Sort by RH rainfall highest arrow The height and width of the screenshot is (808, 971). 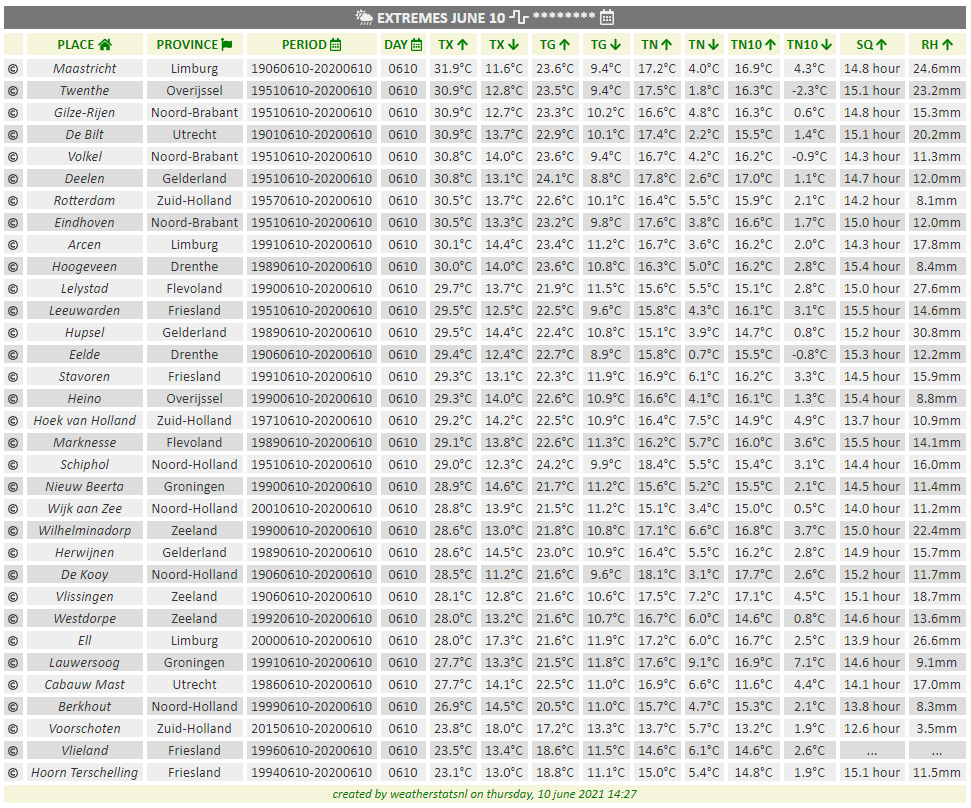(x=947, y=45)
